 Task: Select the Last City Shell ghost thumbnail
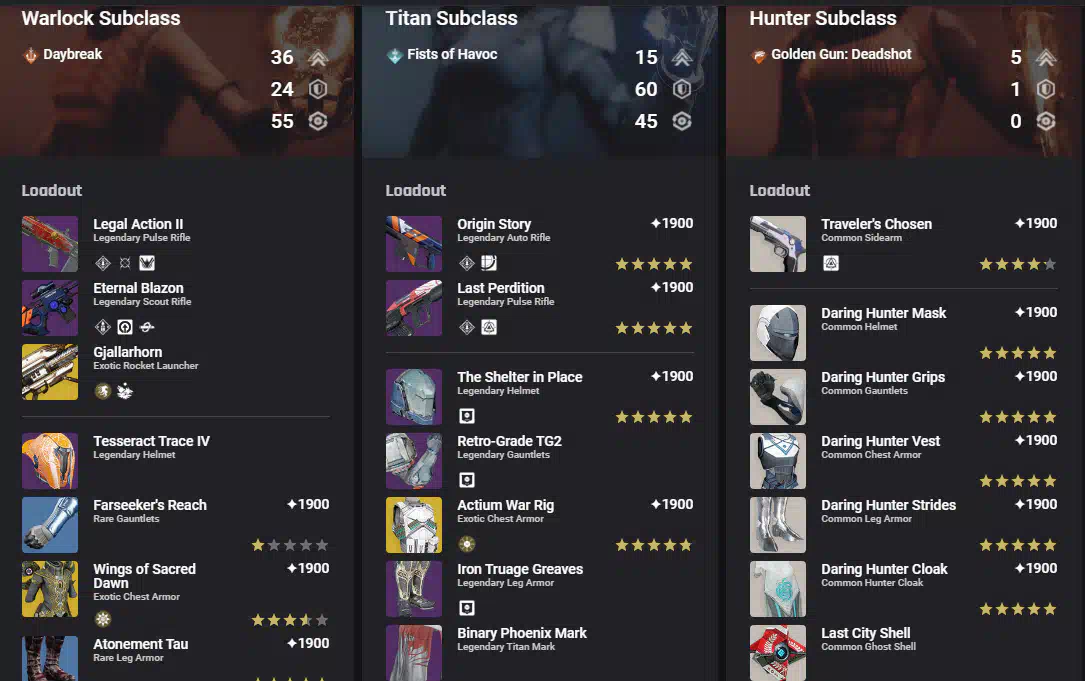pos(778,653)
